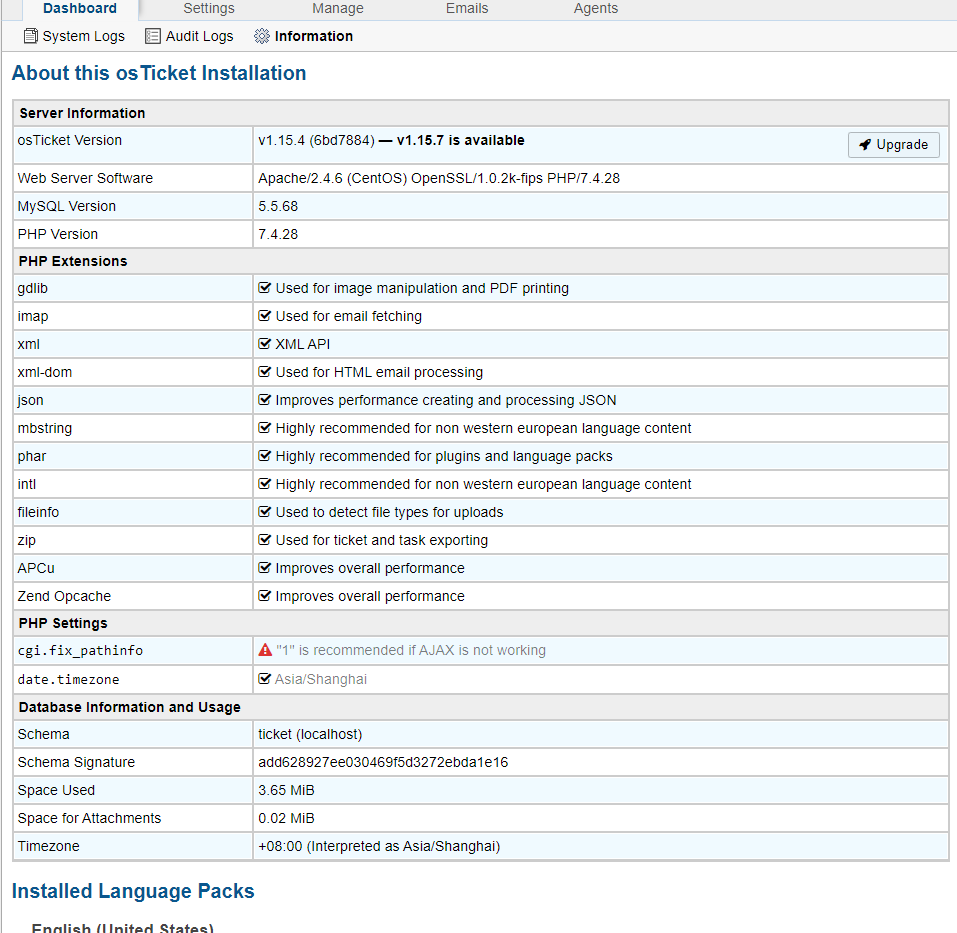Screen dimensions: 957x933
Task: Click 'Improves performance creating and processing JSON'
Action: (x=446, y=400)
